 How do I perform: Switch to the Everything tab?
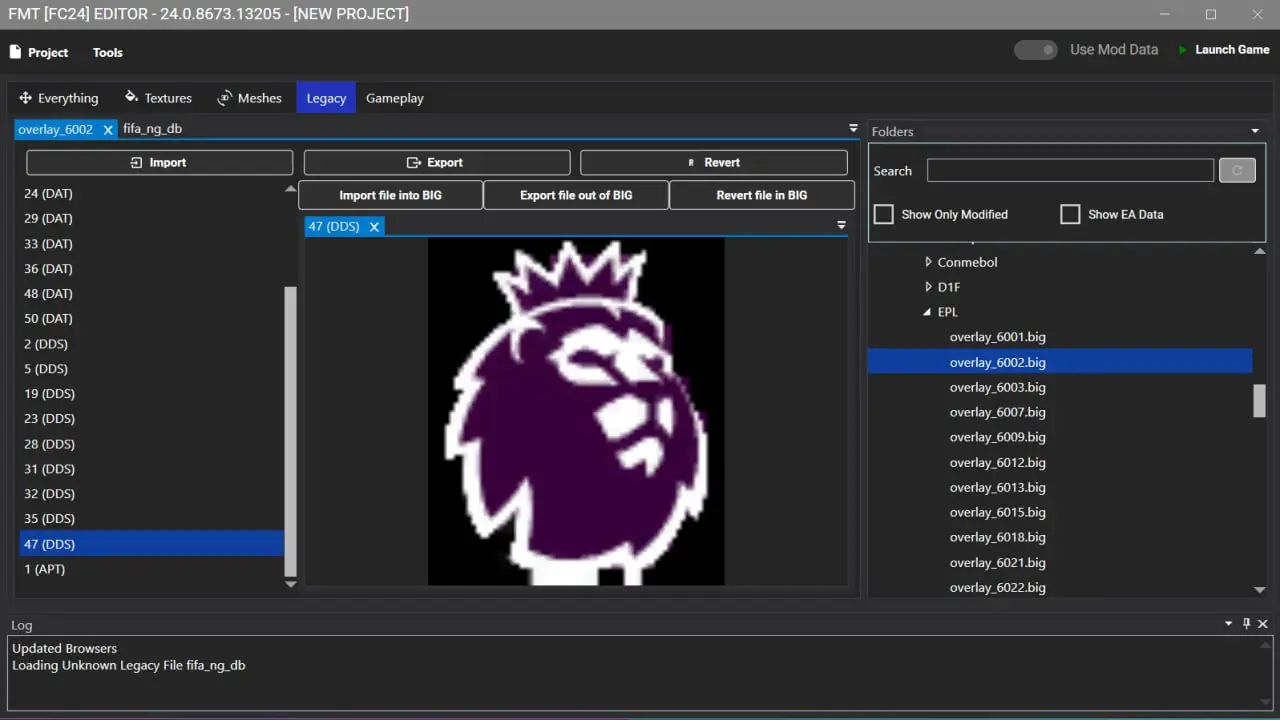point(59,98)
